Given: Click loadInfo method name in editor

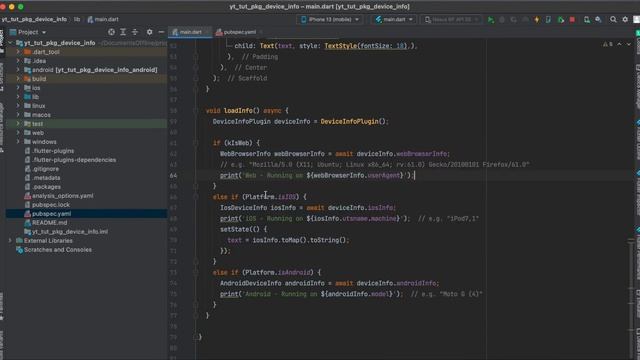Looking at the screenshot, I should pyautogui.click(x=238, y=111).
